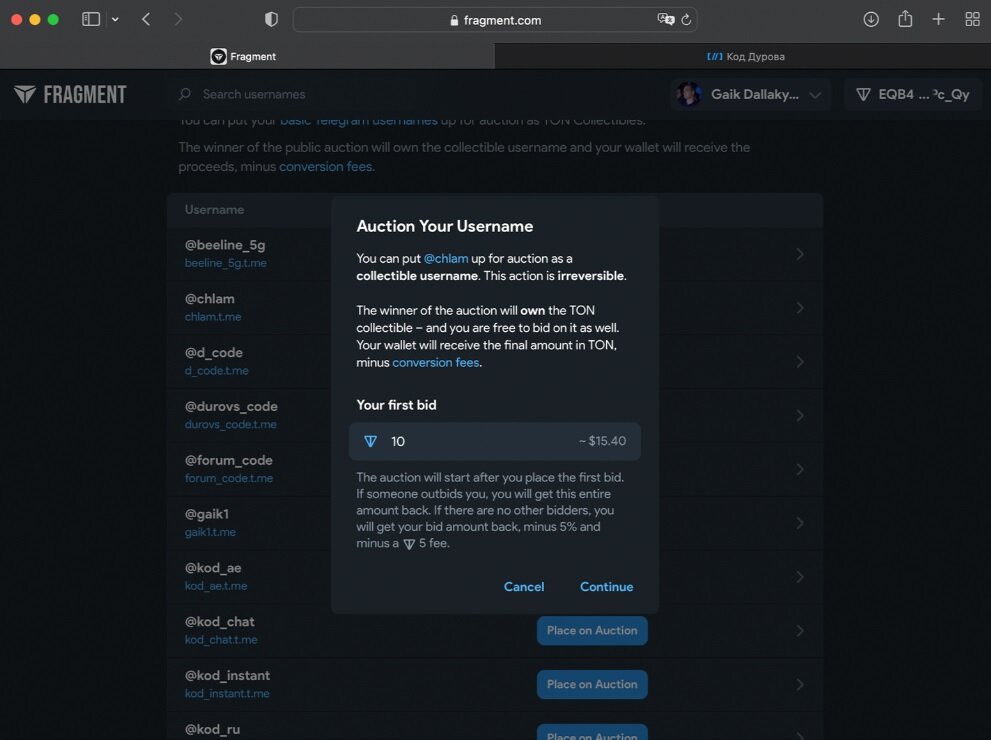Open the @beeline_5g row chevron
The width and height of the screenshot is (991, 740).
click(800, 254)
